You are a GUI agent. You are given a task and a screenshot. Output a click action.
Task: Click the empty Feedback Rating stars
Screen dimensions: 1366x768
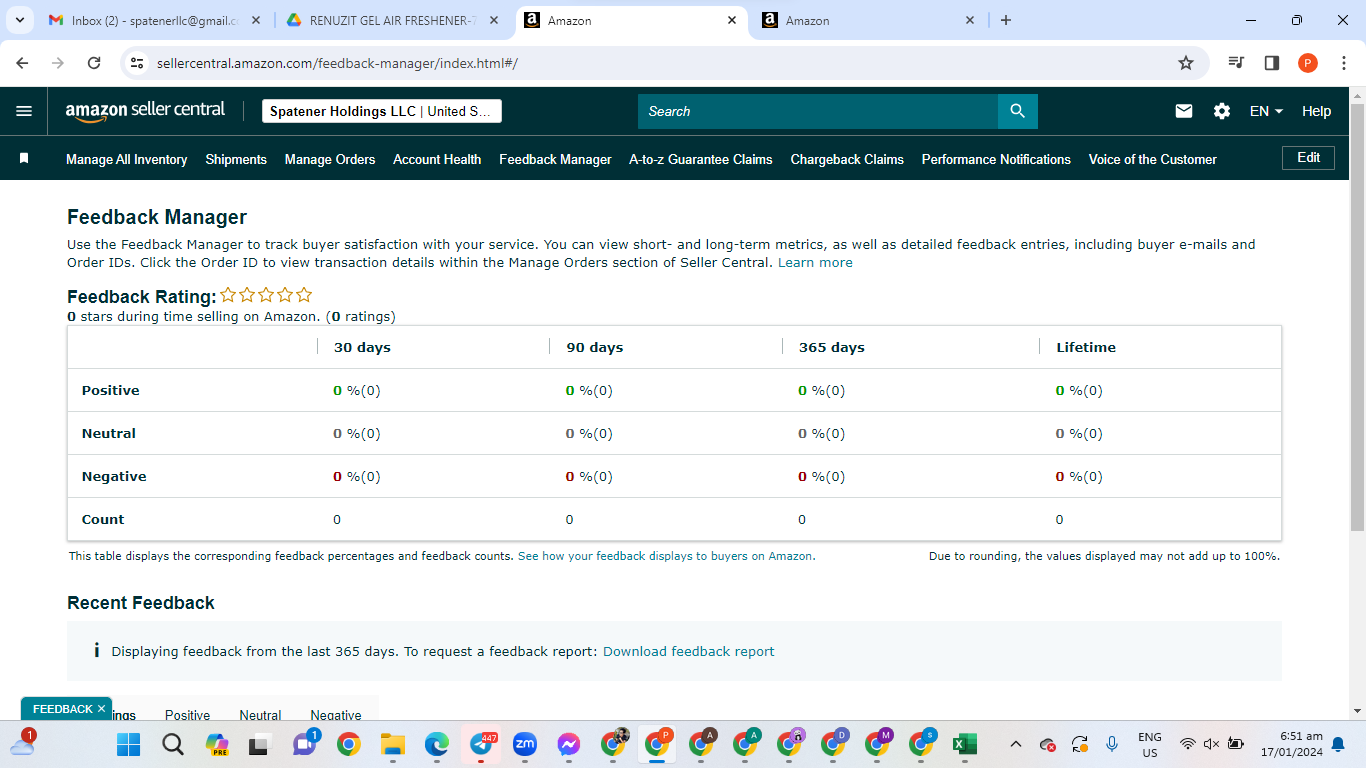266,295
